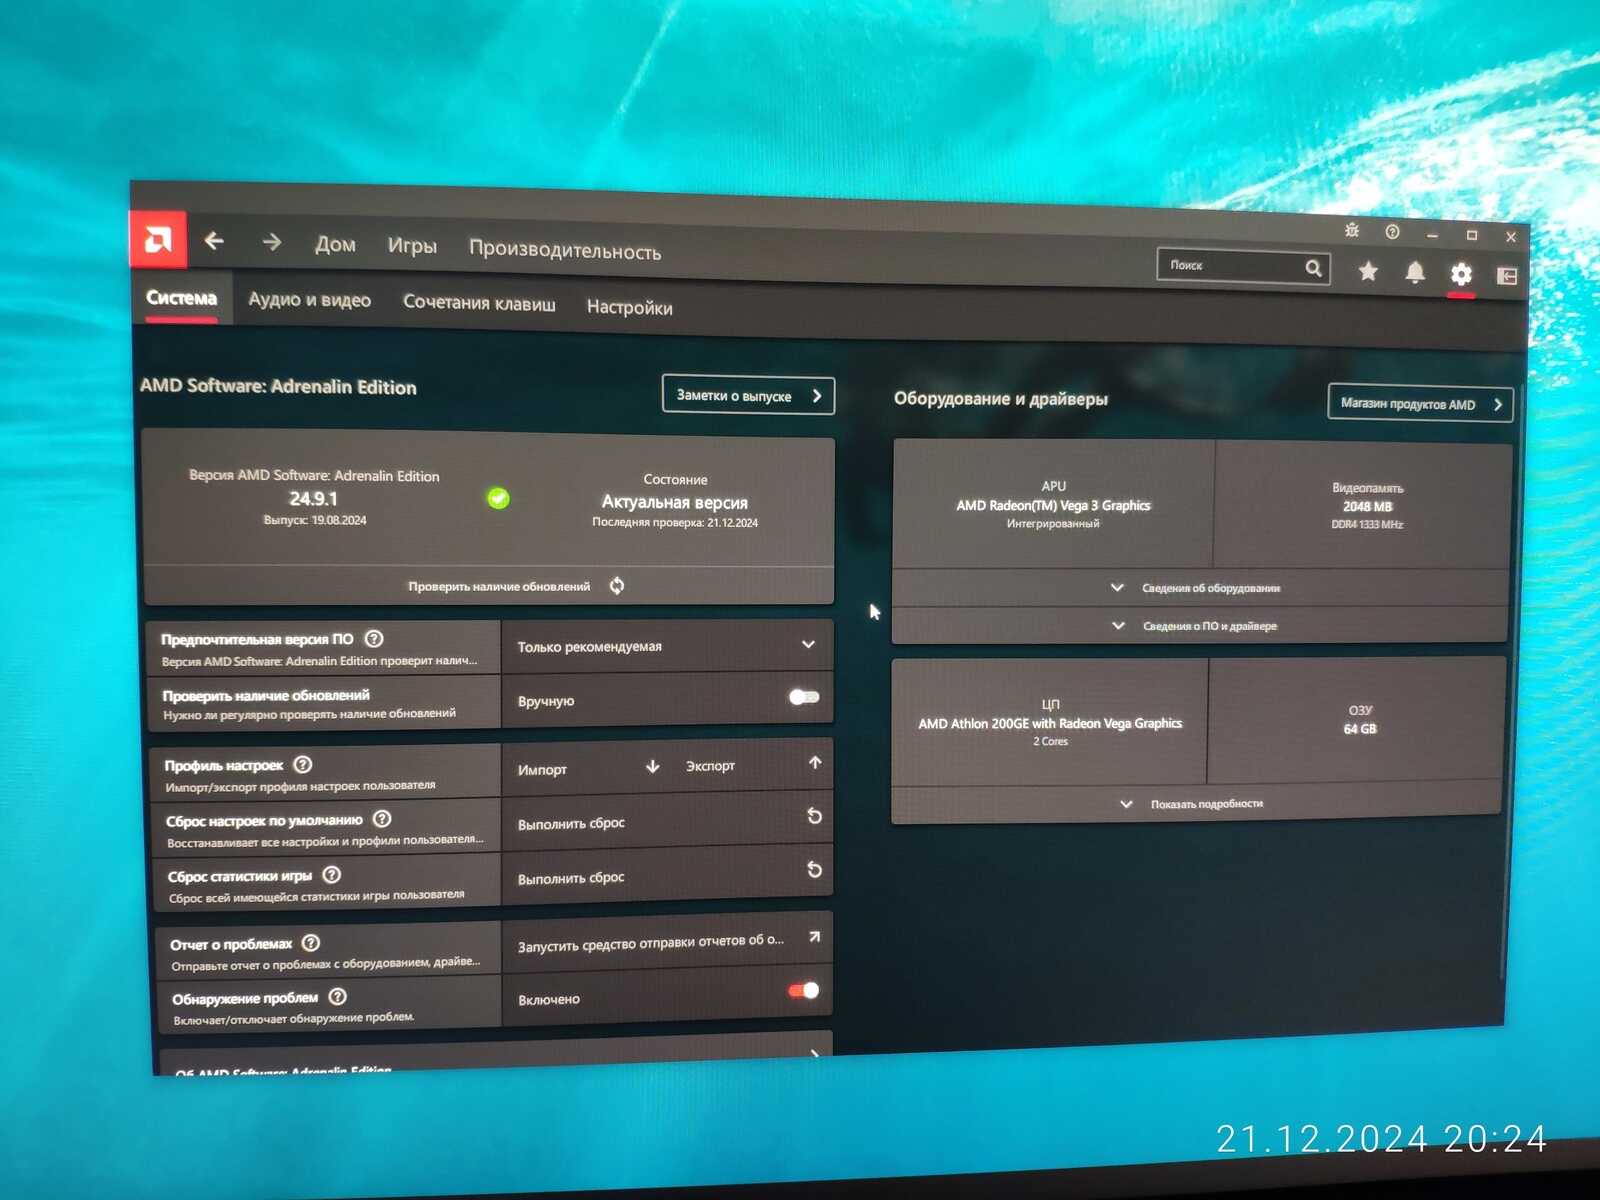Viewport: 1600px width, 1200px height.
Task: Click the status text 'Актуальная версия'
Action: [675, 502]
